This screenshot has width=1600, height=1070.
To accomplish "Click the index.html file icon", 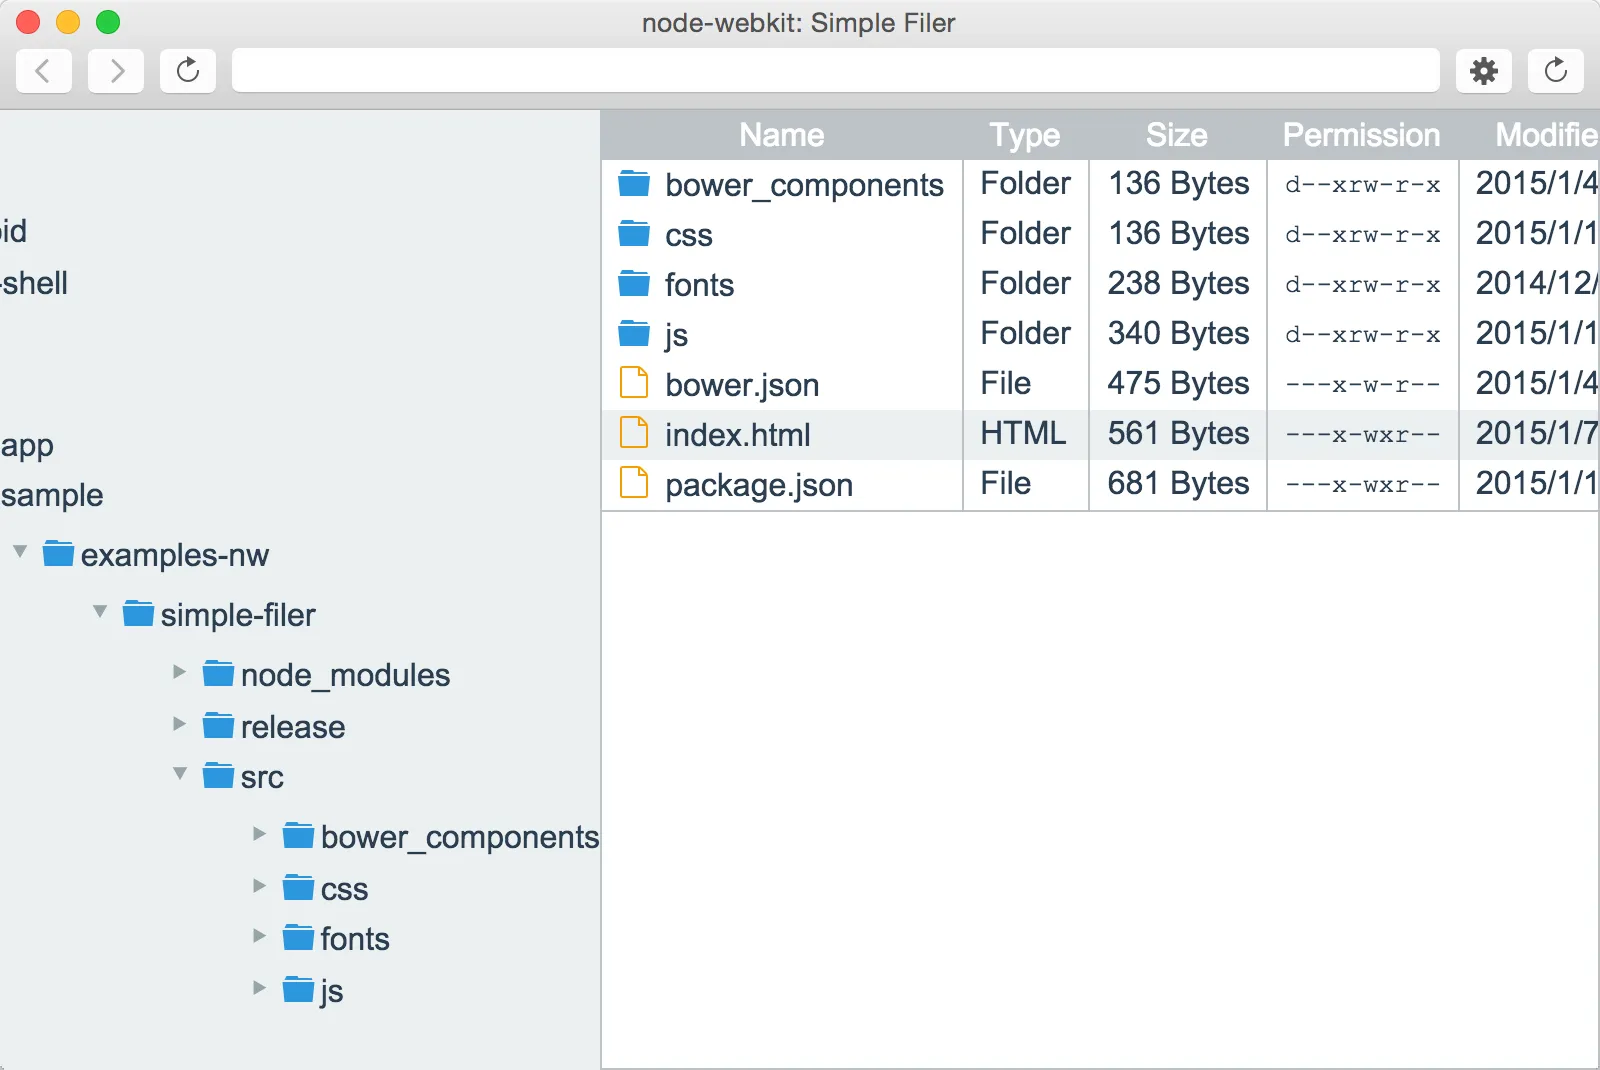I will click(x=634, y=433).
